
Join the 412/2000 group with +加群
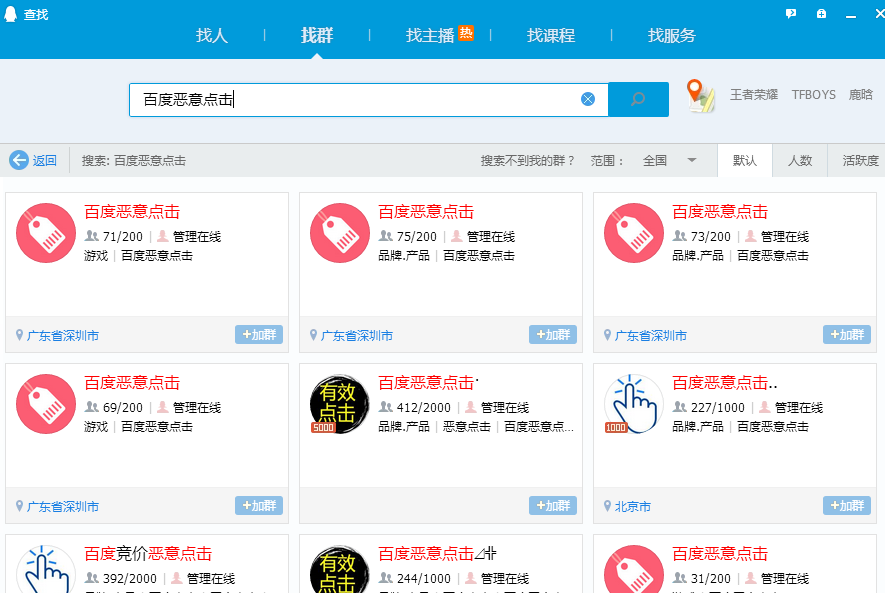click(x=553, y=506)
